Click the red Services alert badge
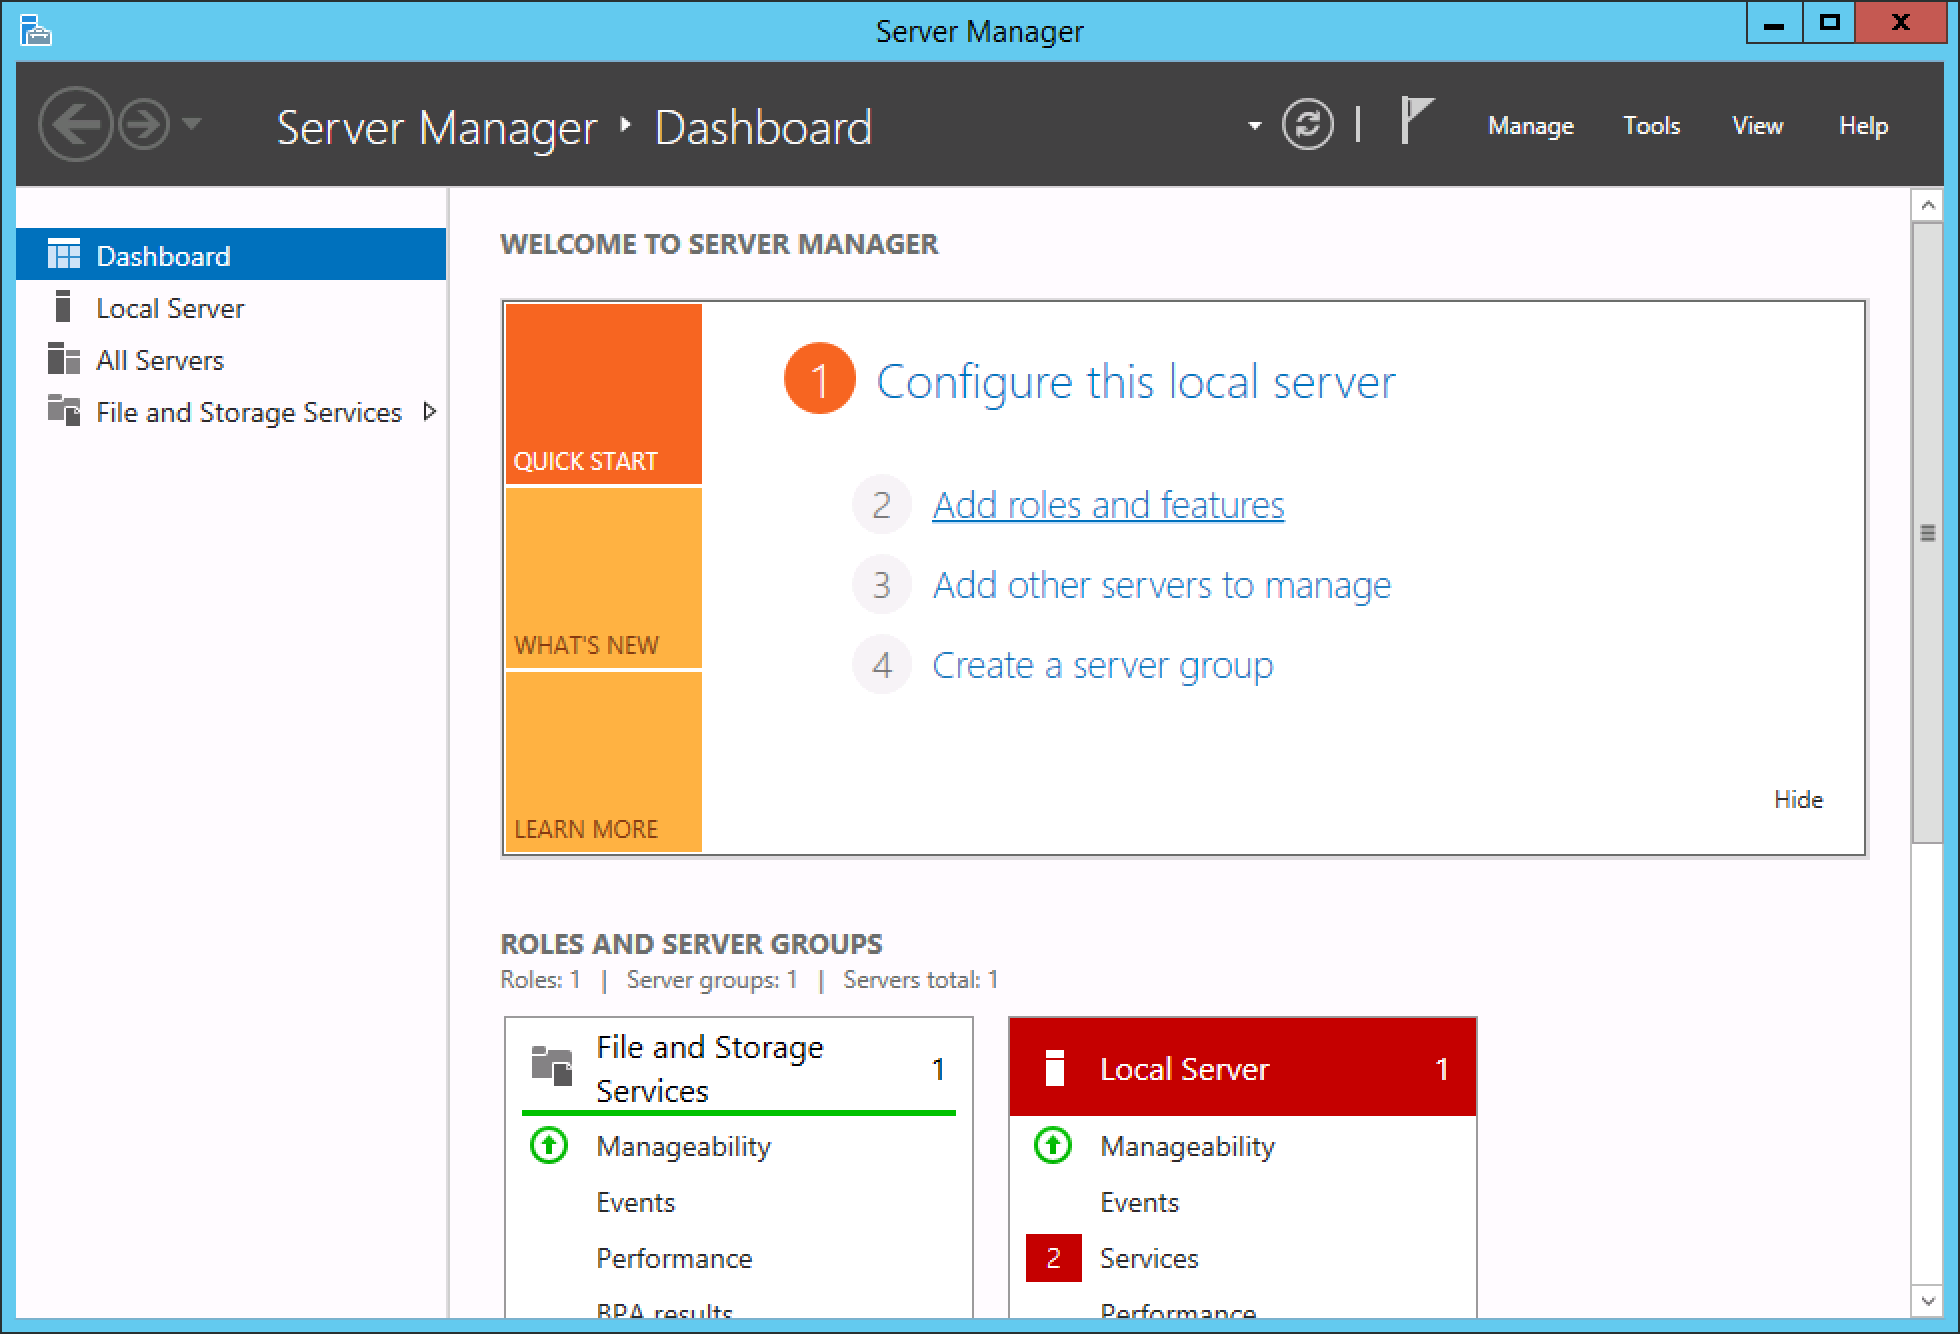This screenshot has height=1334, width=1960. pyautogui.click(x=1053, y=1258)
